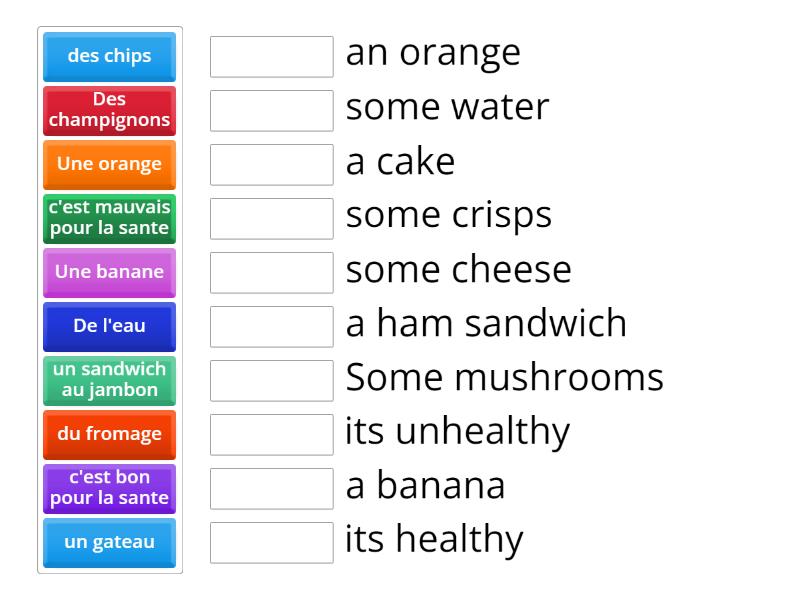The height and width of the screenshot is (600, 800).
Task: Click the answer box beside "an orange"
Action: coord(271,57)
